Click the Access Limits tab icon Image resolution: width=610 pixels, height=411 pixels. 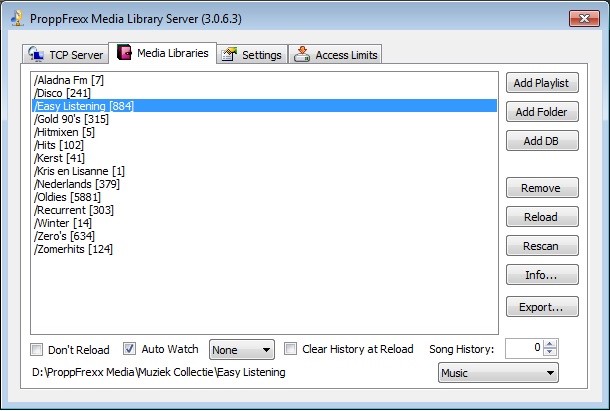[x=301, y=54]
